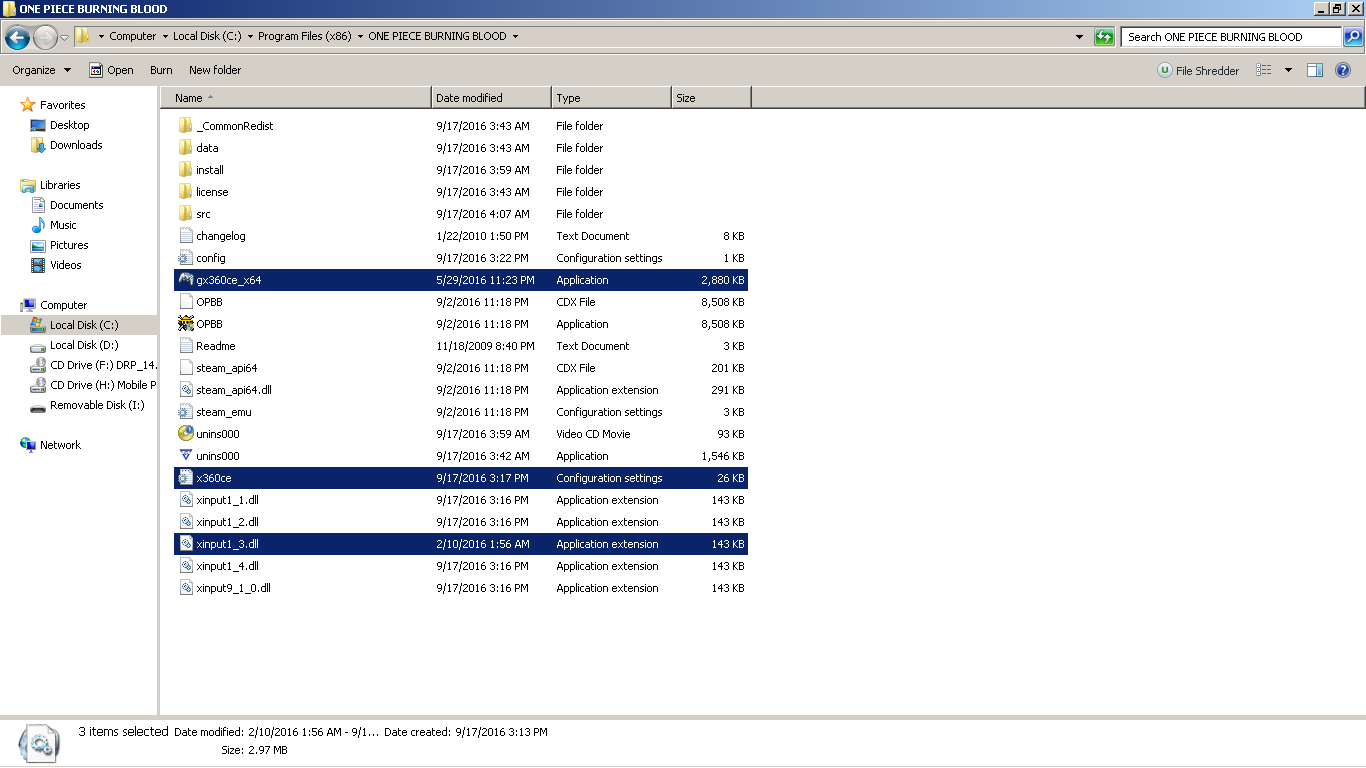This screenshot has width=1366, height=768.
Task: Create a New folder from toolbar
Action: [x=215, y=70]
